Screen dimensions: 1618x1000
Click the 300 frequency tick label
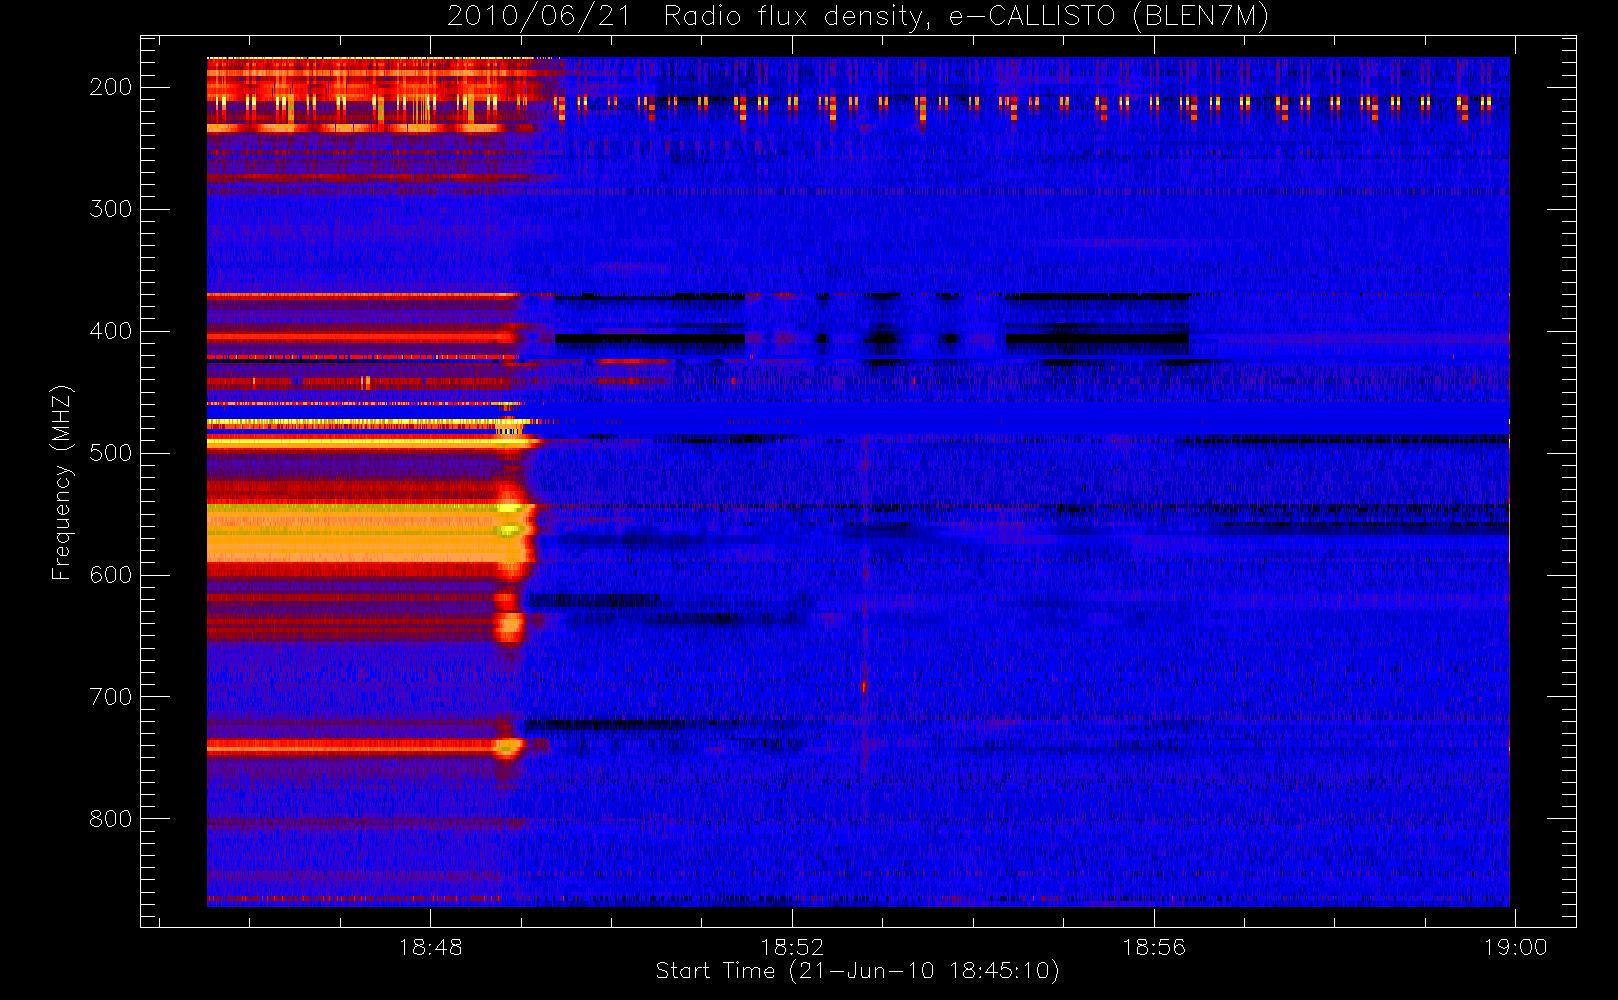[111, 209]
